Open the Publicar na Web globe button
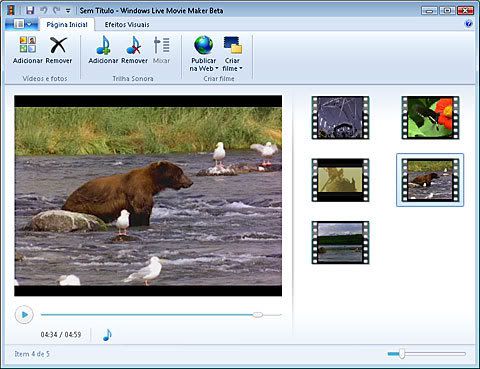 click(204, 53)
